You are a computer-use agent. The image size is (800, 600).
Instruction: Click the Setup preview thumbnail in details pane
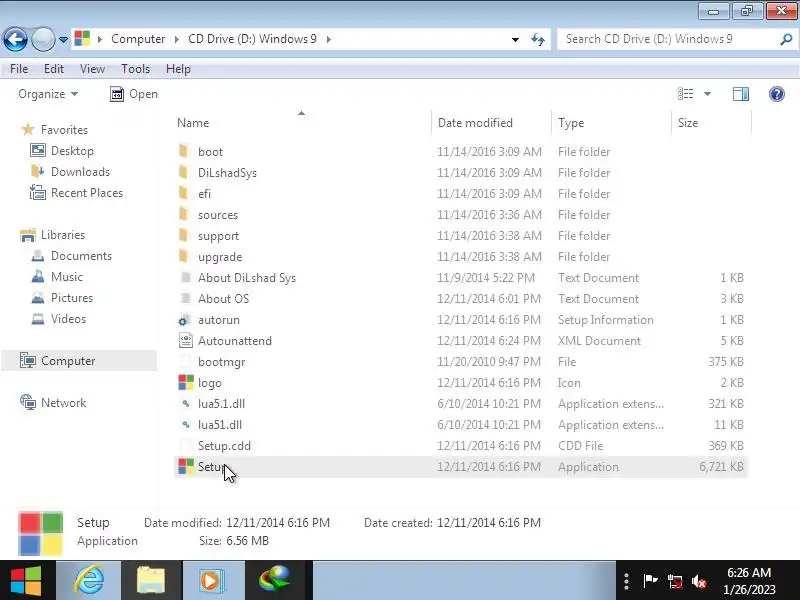[40, 533]
